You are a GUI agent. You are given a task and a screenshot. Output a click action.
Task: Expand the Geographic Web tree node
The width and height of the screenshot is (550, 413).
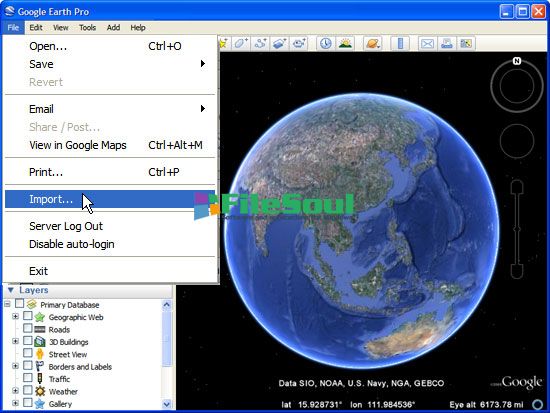[x=15, y=317]
